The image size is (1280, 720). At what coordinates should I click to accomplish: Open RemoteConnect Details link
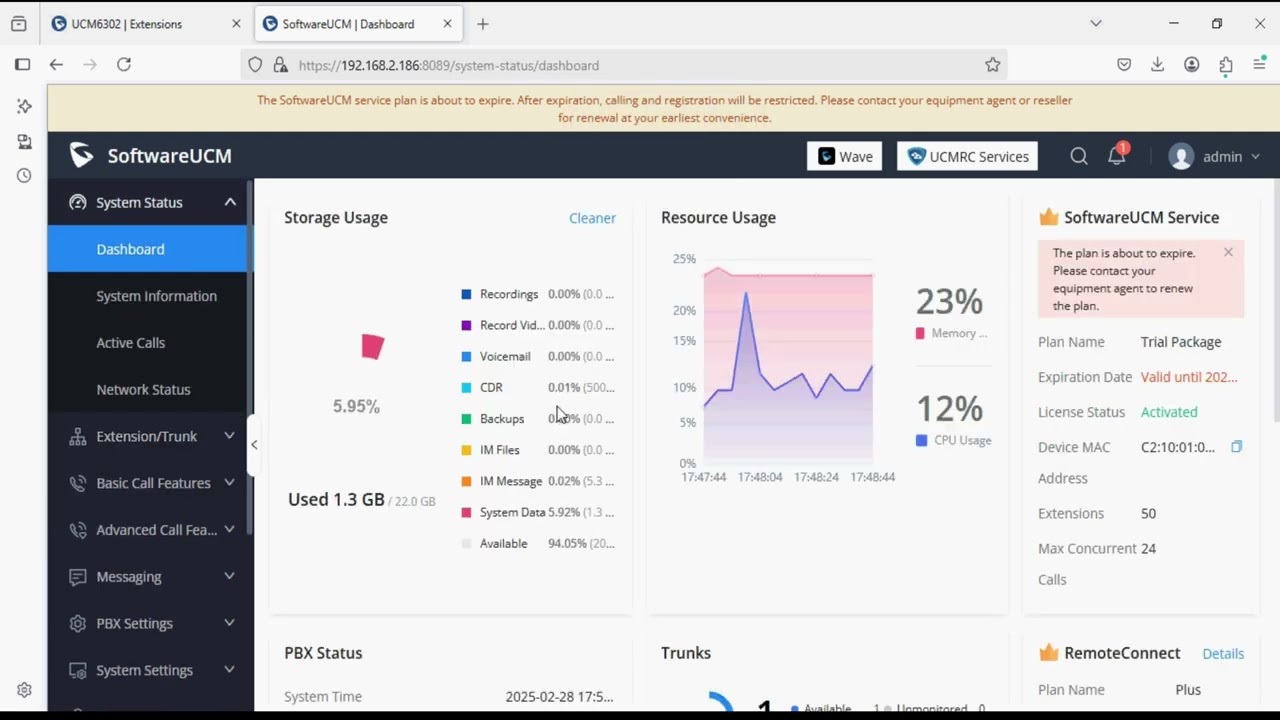(x=1223, y=653)
